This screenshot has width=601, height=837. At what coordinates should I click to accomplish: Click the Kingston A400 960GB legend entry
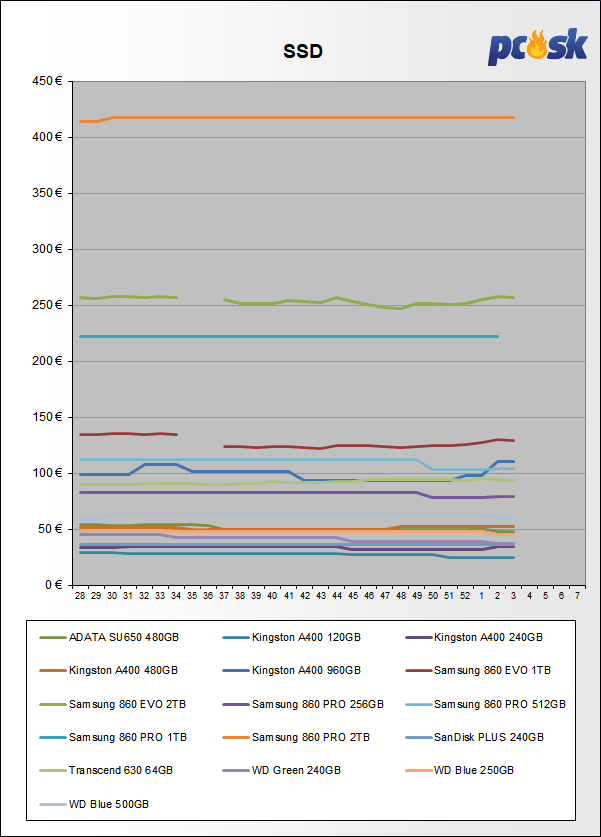tap(292, 670)
